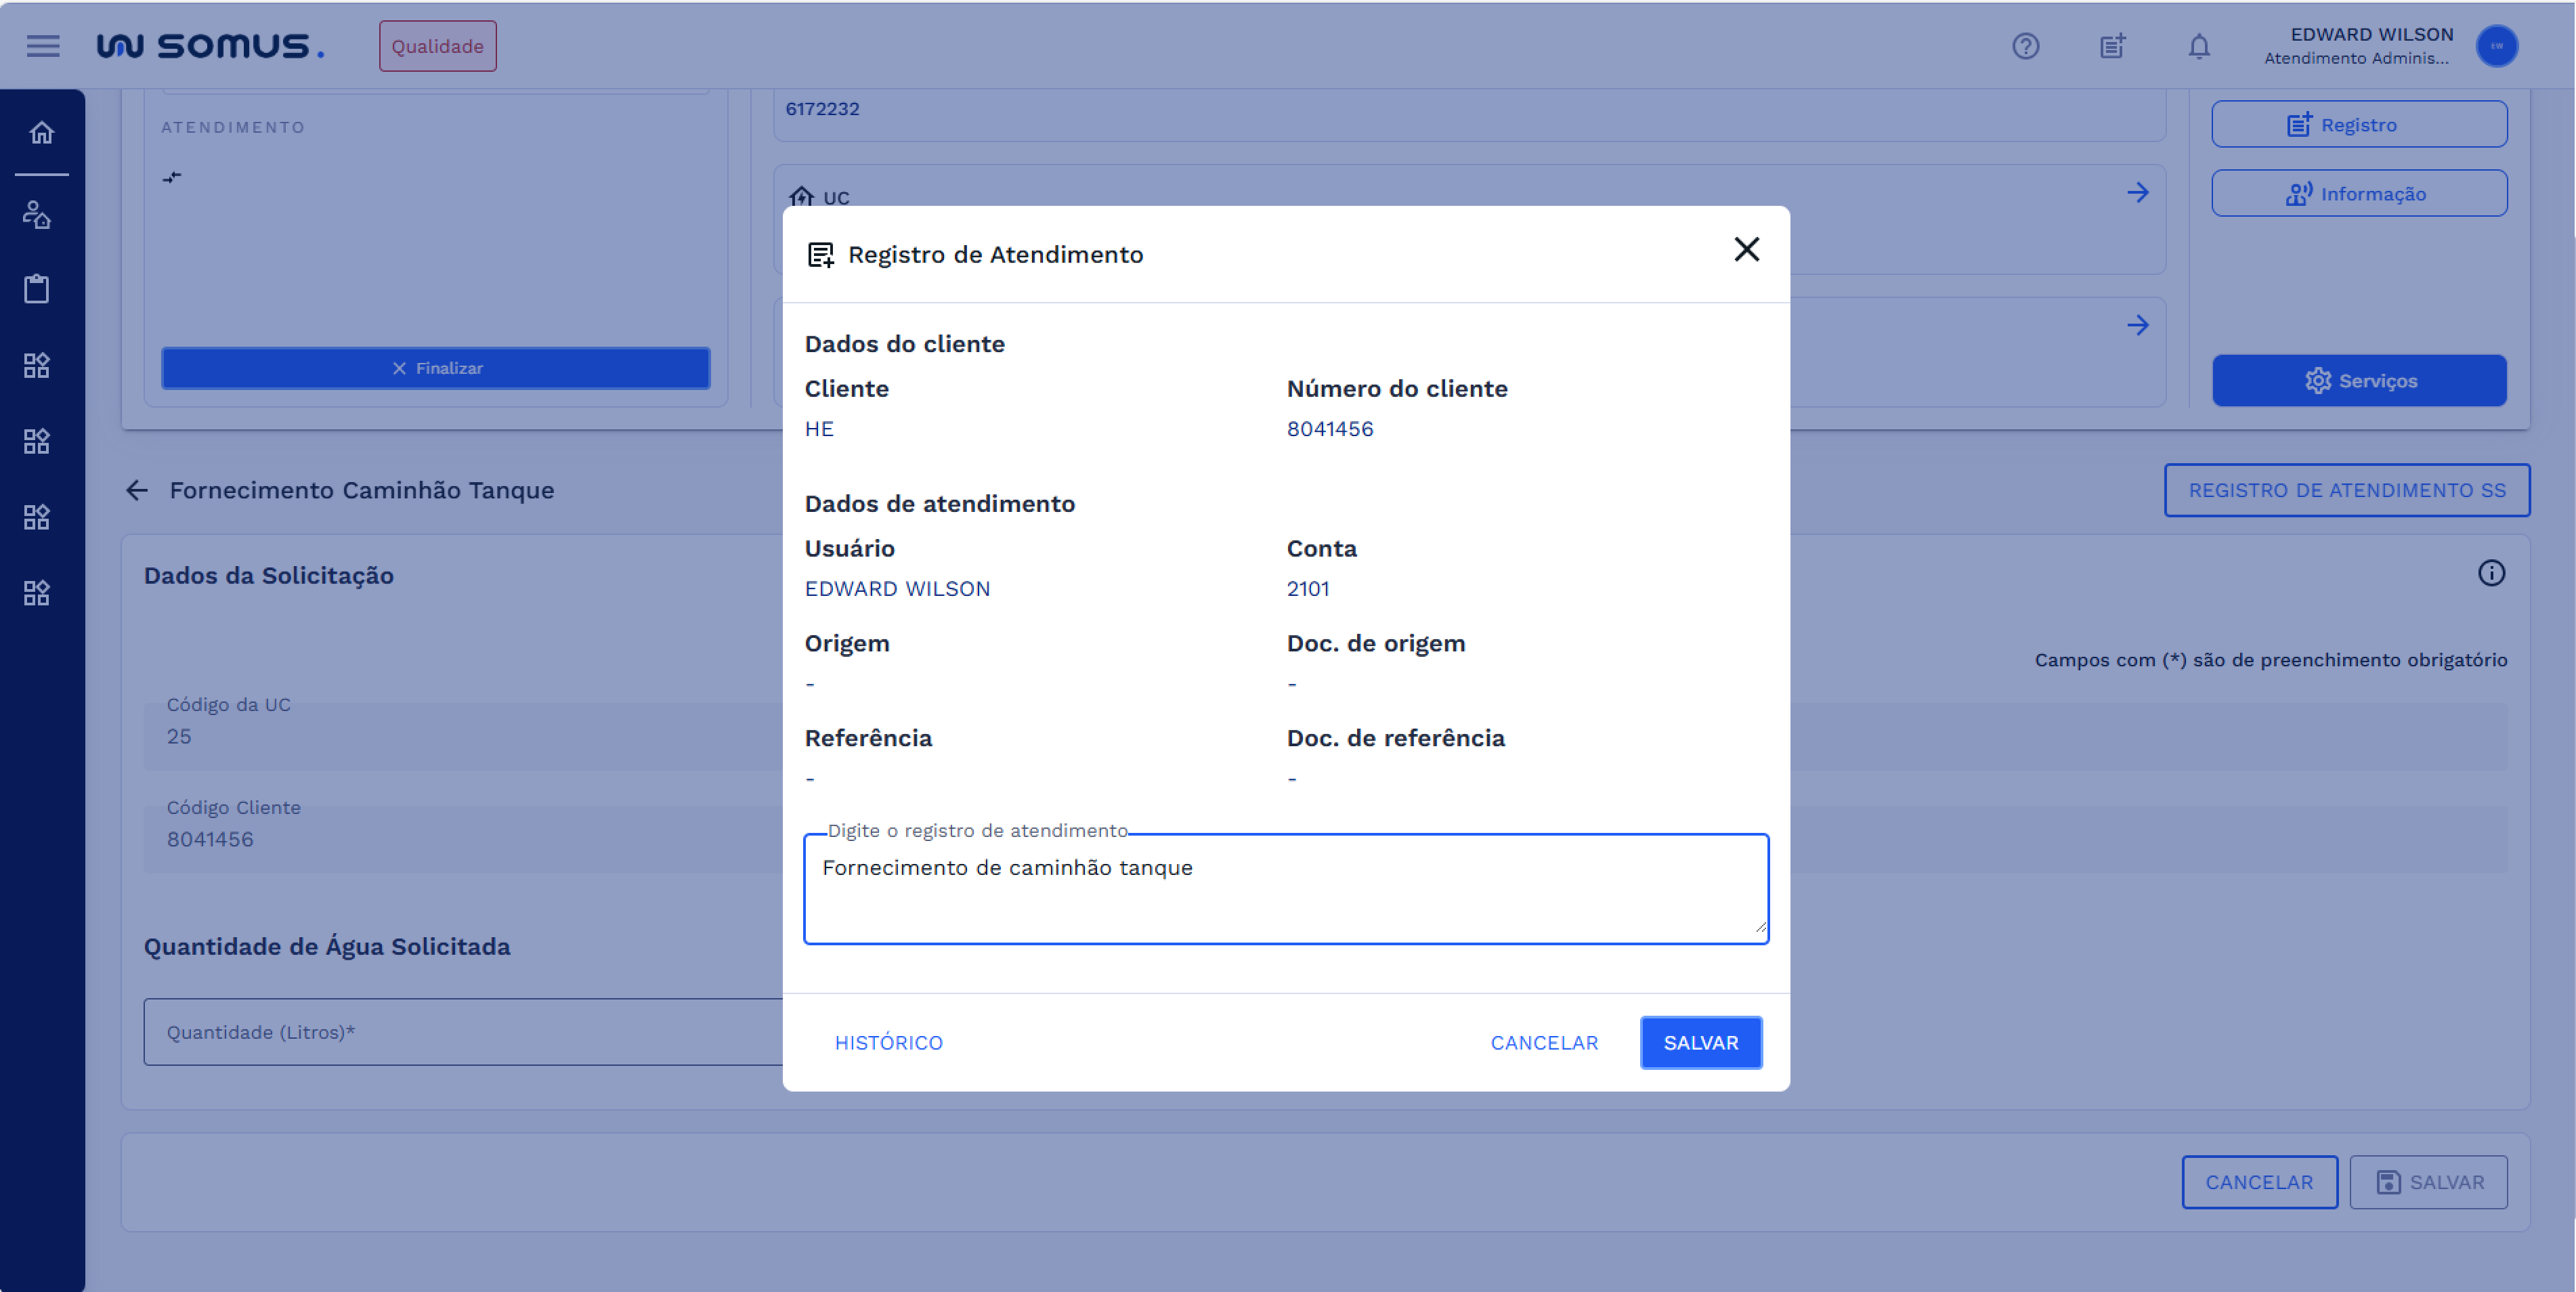This screenshot has width=2576, height=1292.
Task: Click the Qualidade environment tag
Action: [x=437, y=46]
